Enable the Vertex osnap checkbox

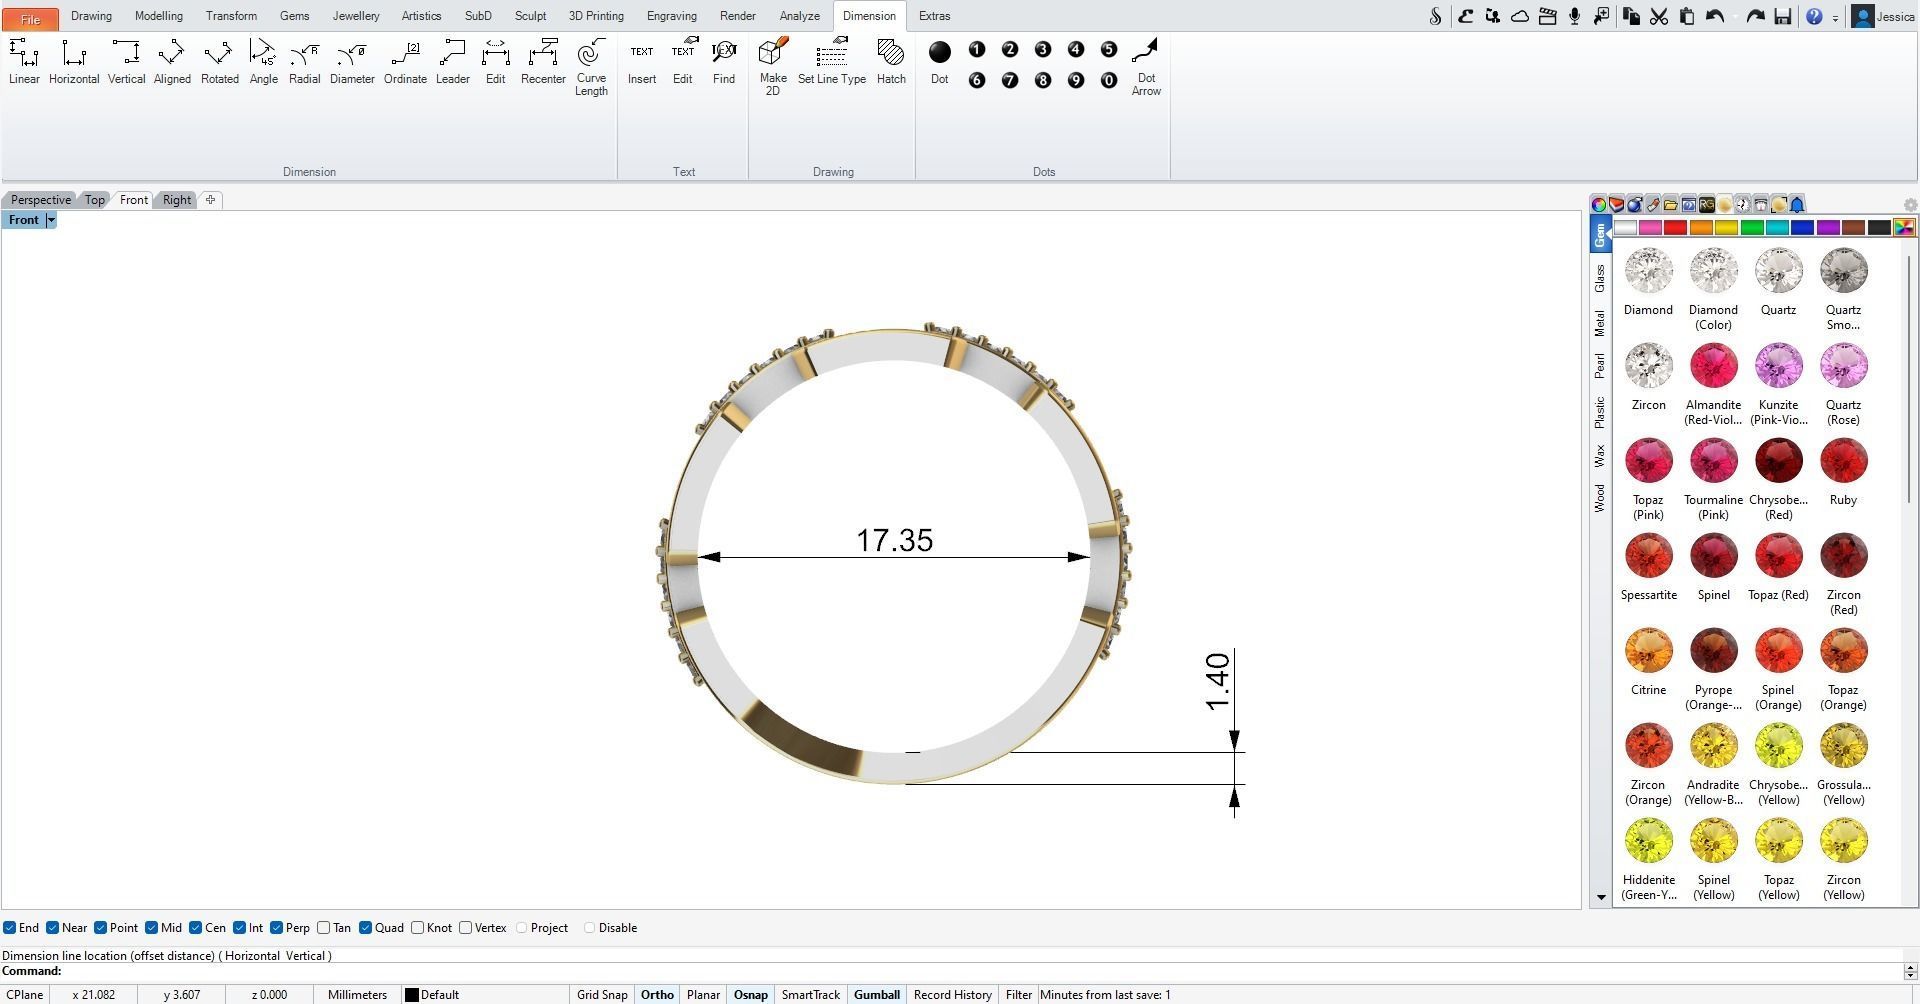(466, 928)
